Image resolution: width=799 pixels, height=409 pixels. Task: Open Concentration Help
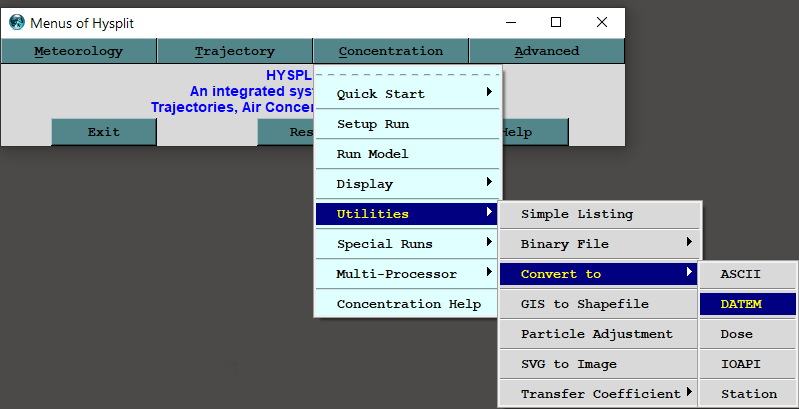pyautogui.click(x=407, y=304)
